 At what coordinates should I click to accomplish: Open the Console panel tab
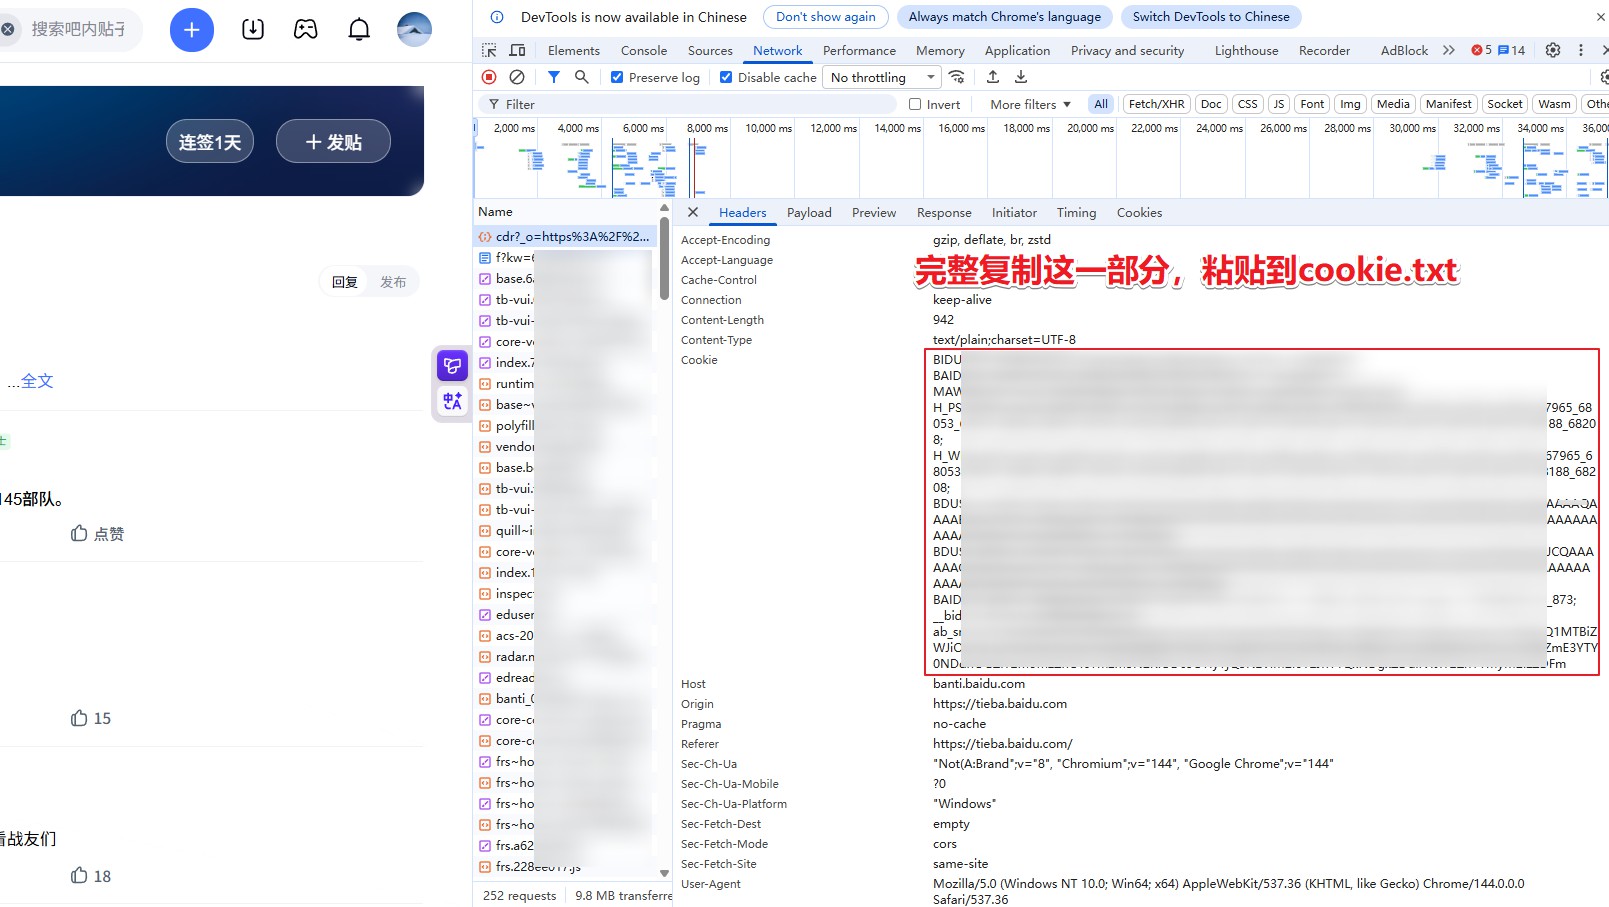click(644, 50)
